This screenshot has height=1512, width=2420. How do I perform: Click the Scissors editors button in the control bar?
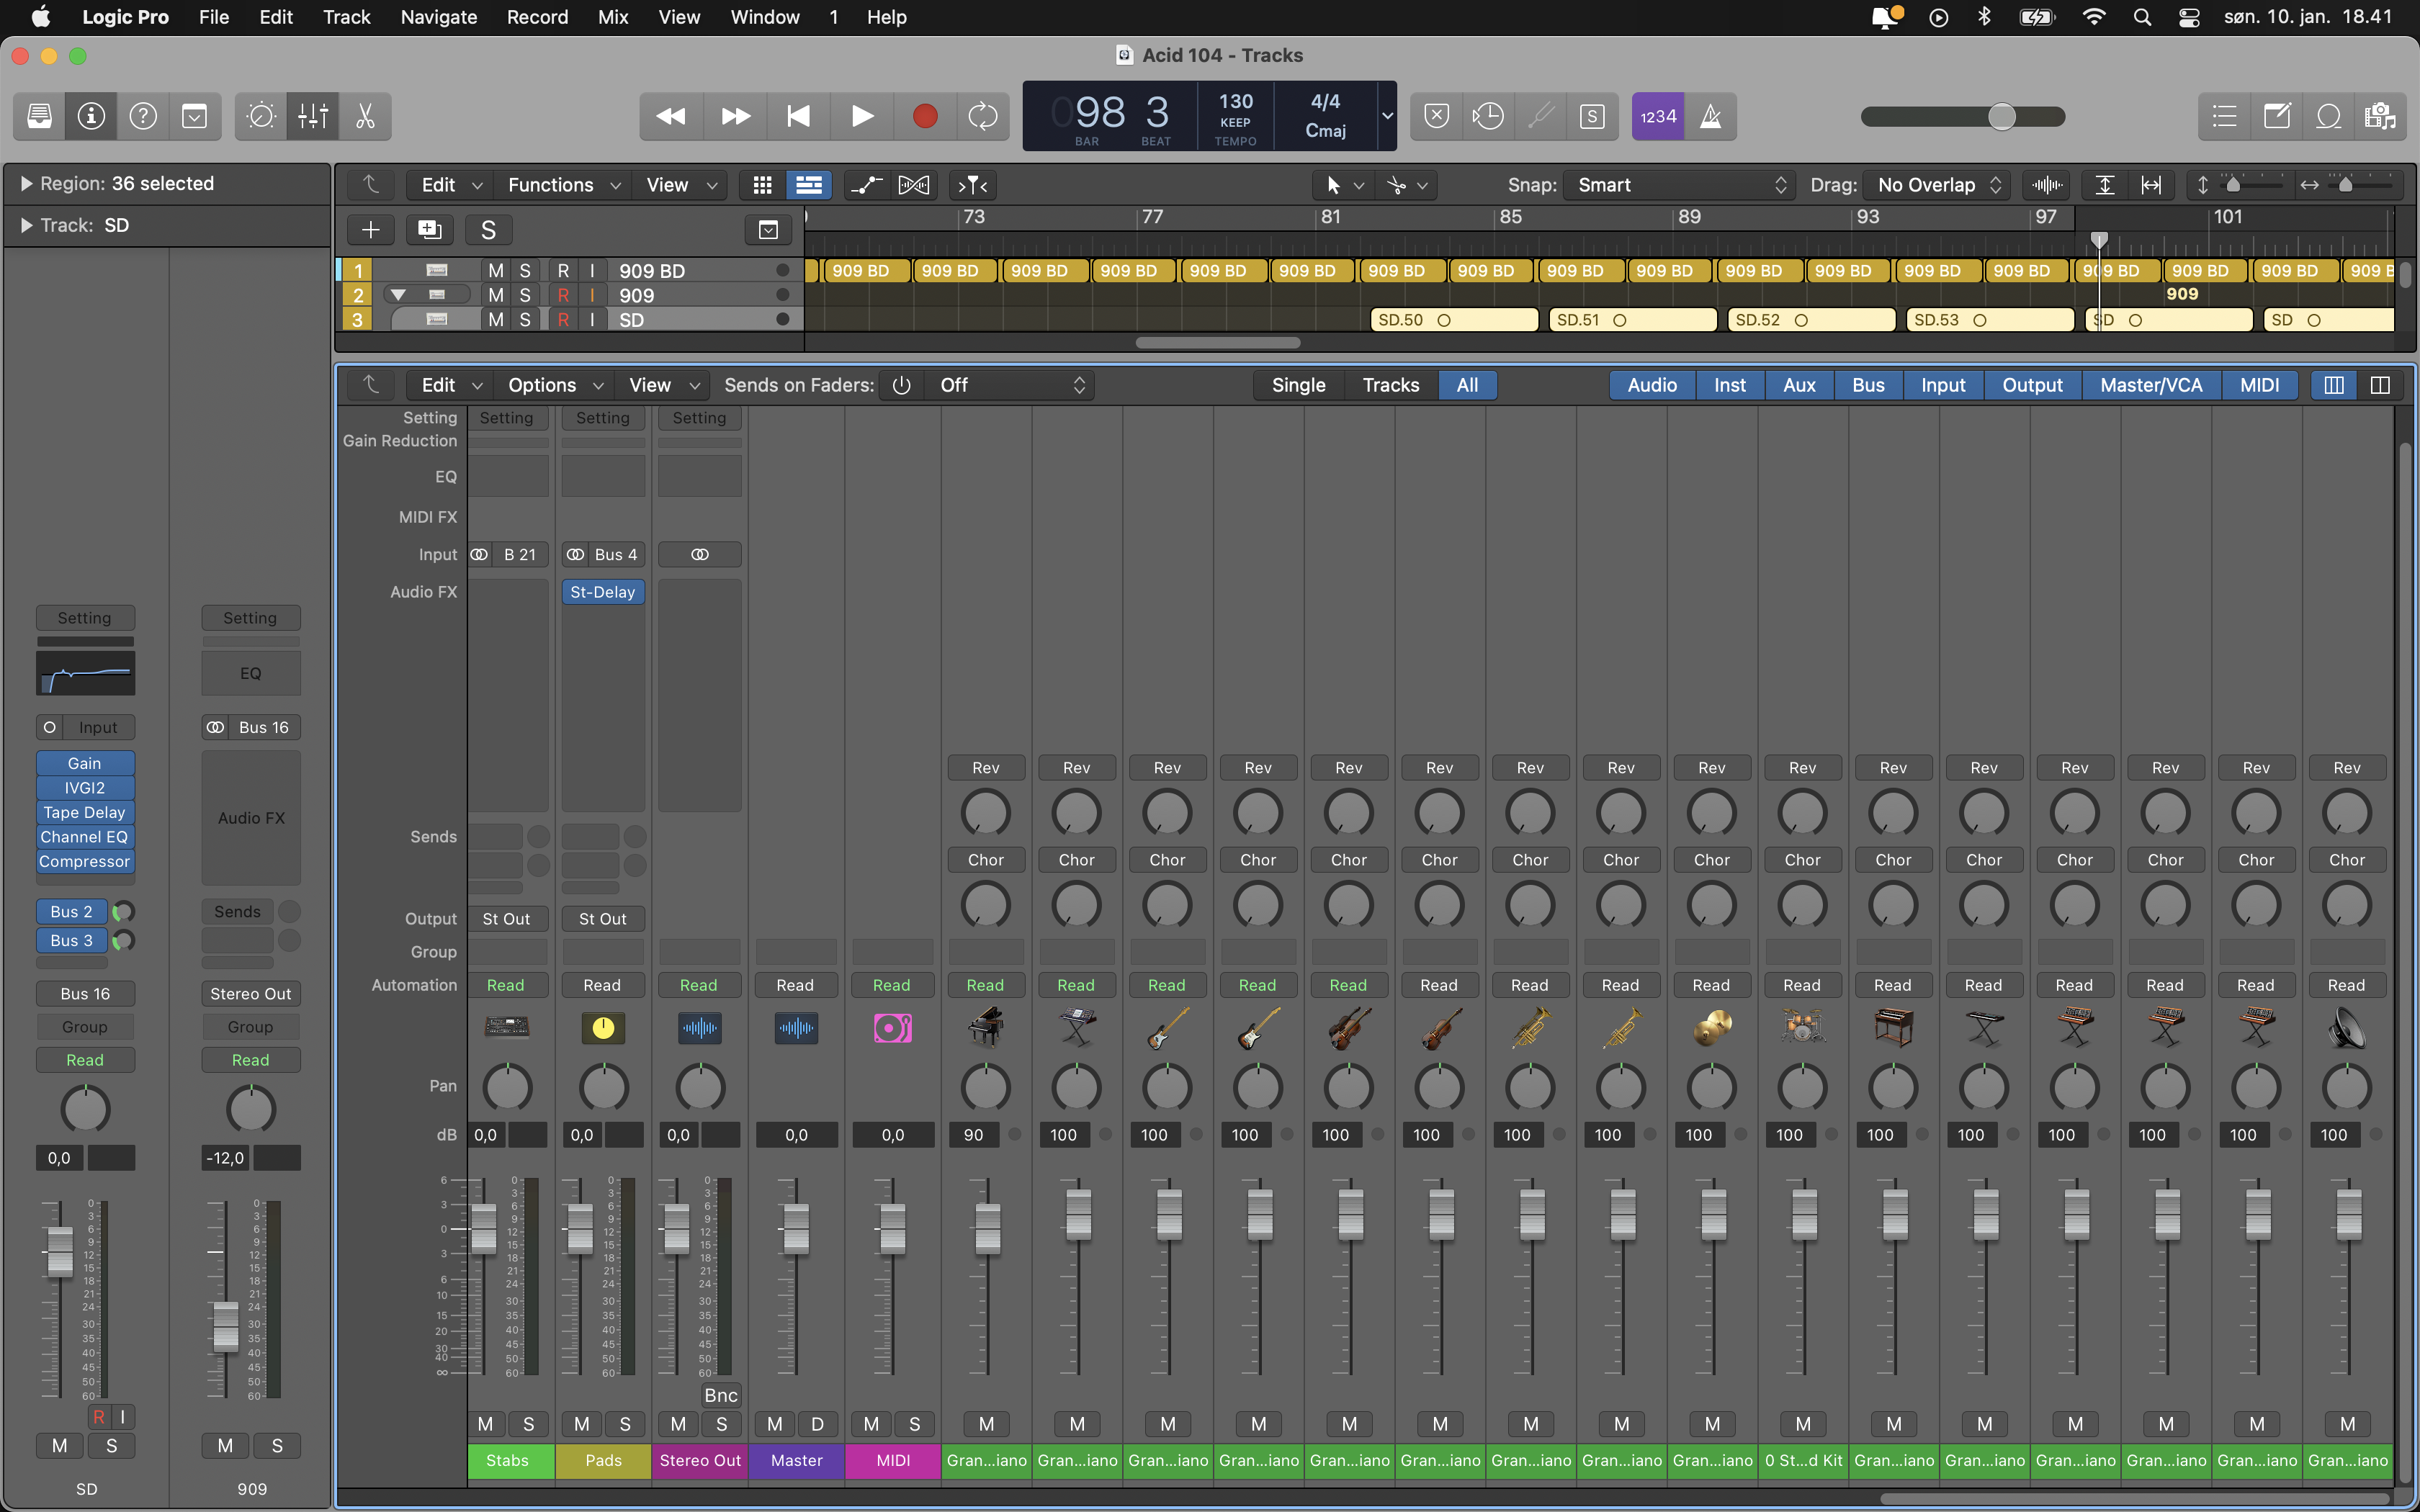[365, 117]
